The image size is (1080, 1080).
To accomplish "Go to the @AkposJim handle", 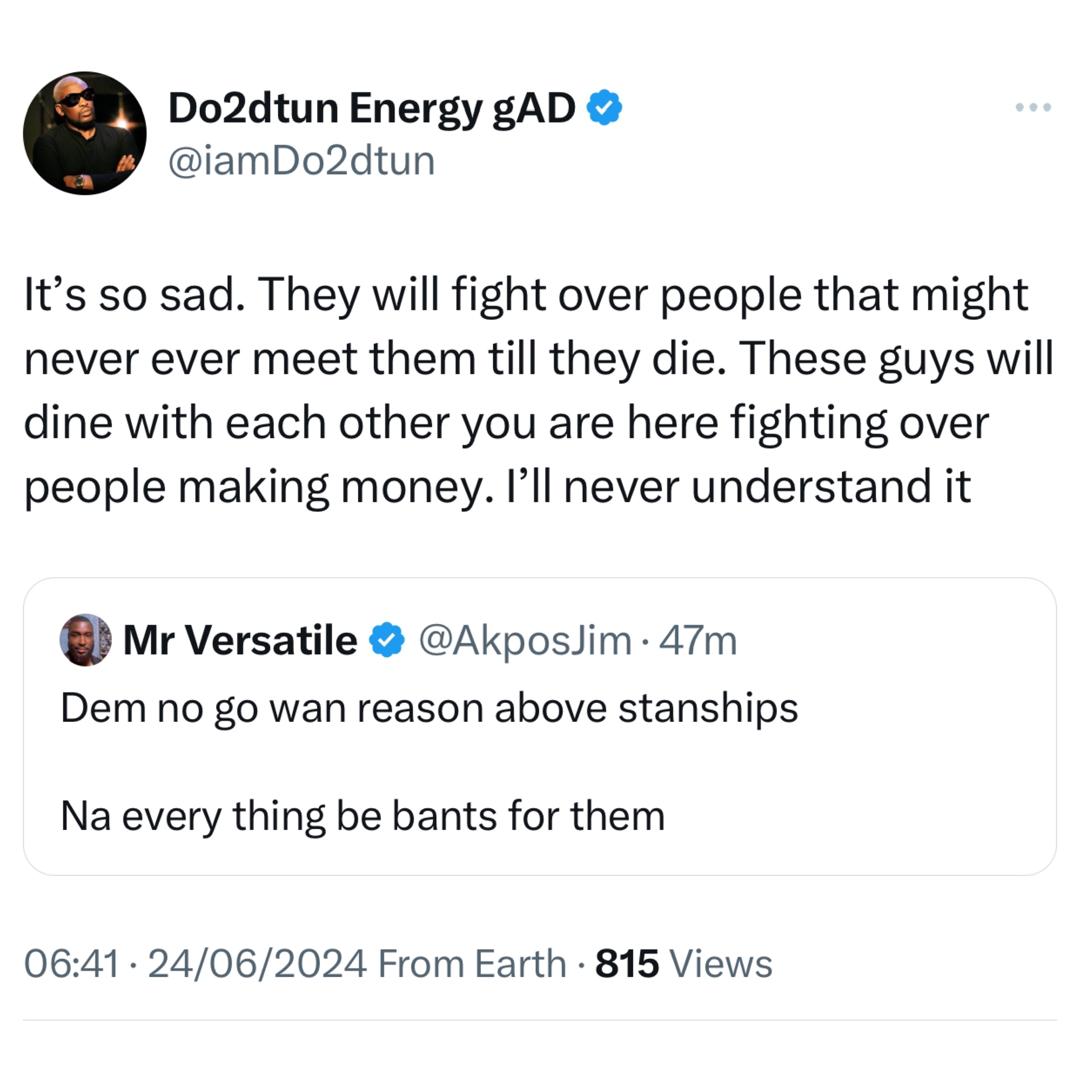I will 524,640.
